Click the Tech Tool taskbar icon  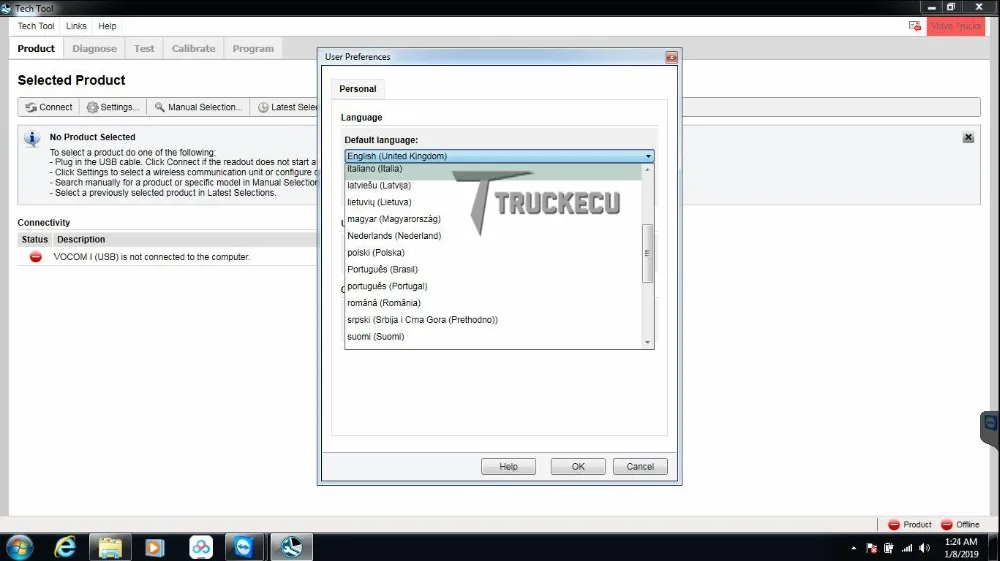click(291, 547)
